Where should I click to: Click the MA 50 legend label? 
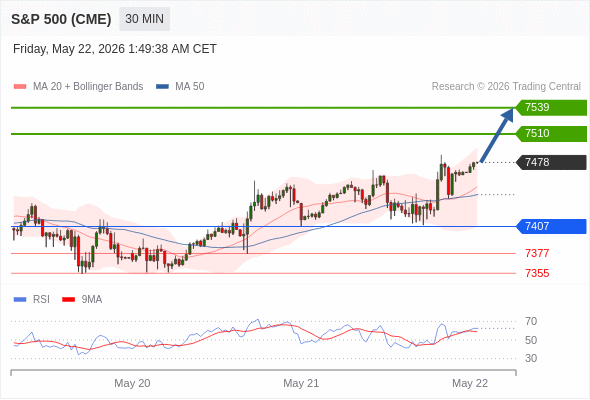[x=190, y=87]
